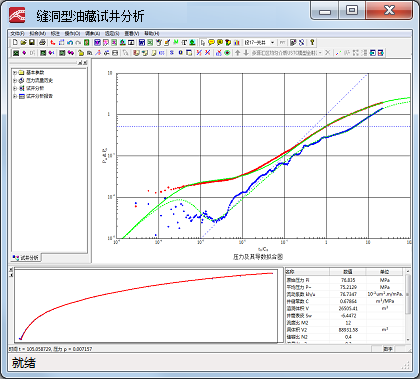The height and width of the screenshot is (380, 420).
Task: Click the gray up arrow toolbar icon
Action: click(237, 53)
